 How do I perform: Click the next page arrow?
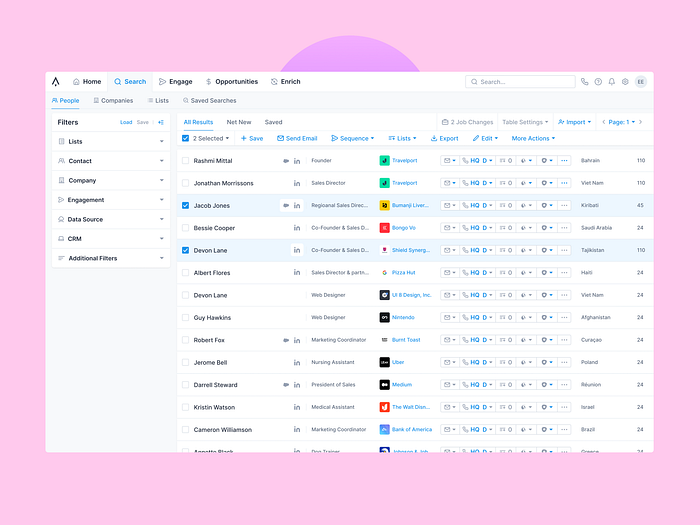pyautogui.click(x=641, y=122)
